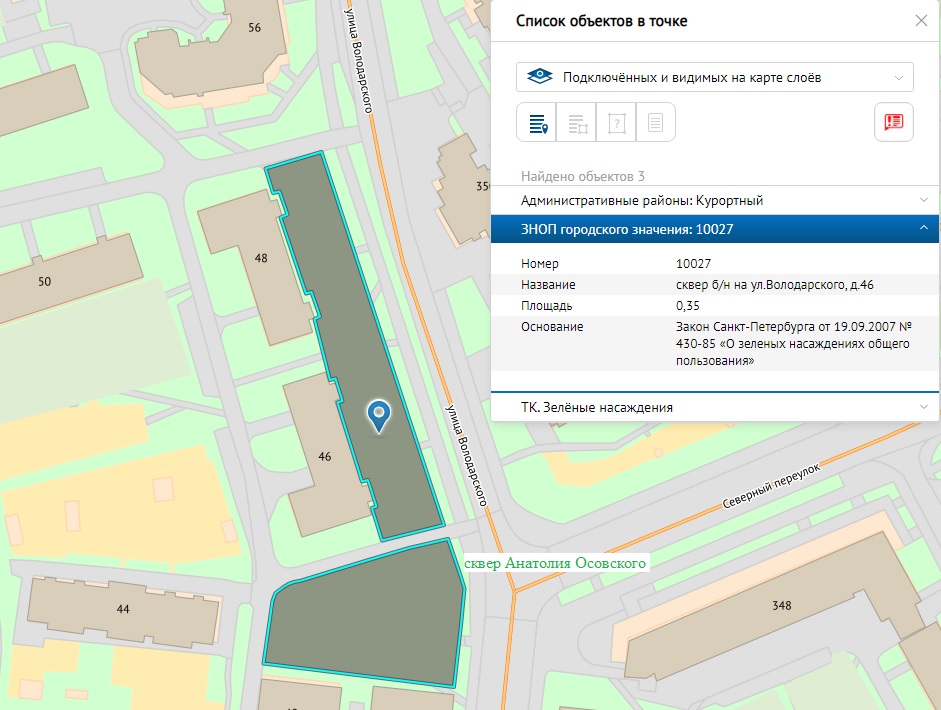Click building number 44 on map

[123, 609]
